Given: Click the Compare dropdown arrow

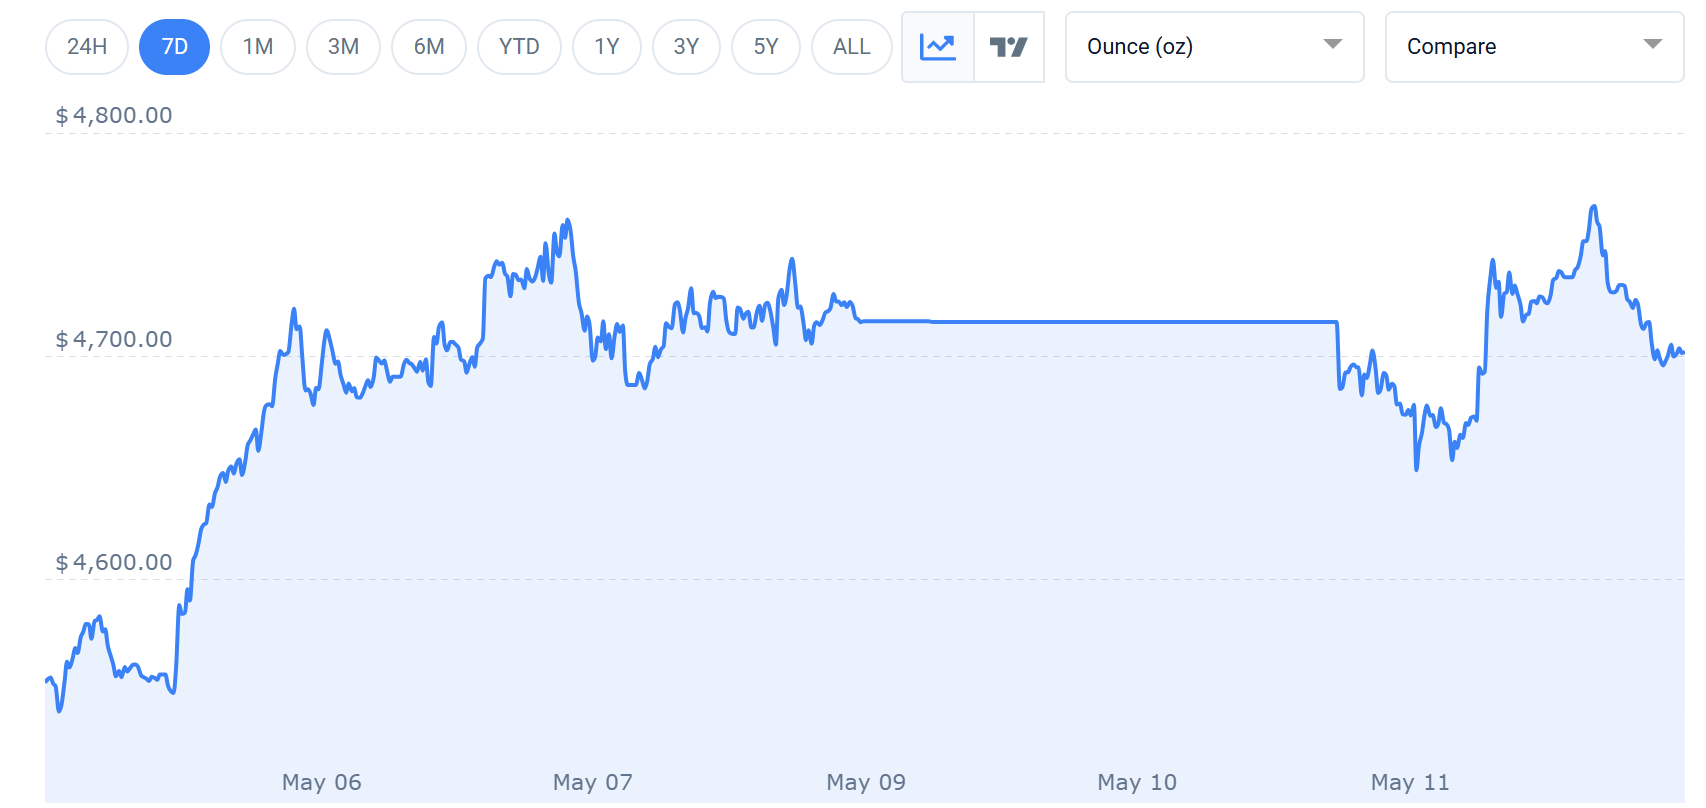Looking at the screenshot, I should coord(1653,44).
